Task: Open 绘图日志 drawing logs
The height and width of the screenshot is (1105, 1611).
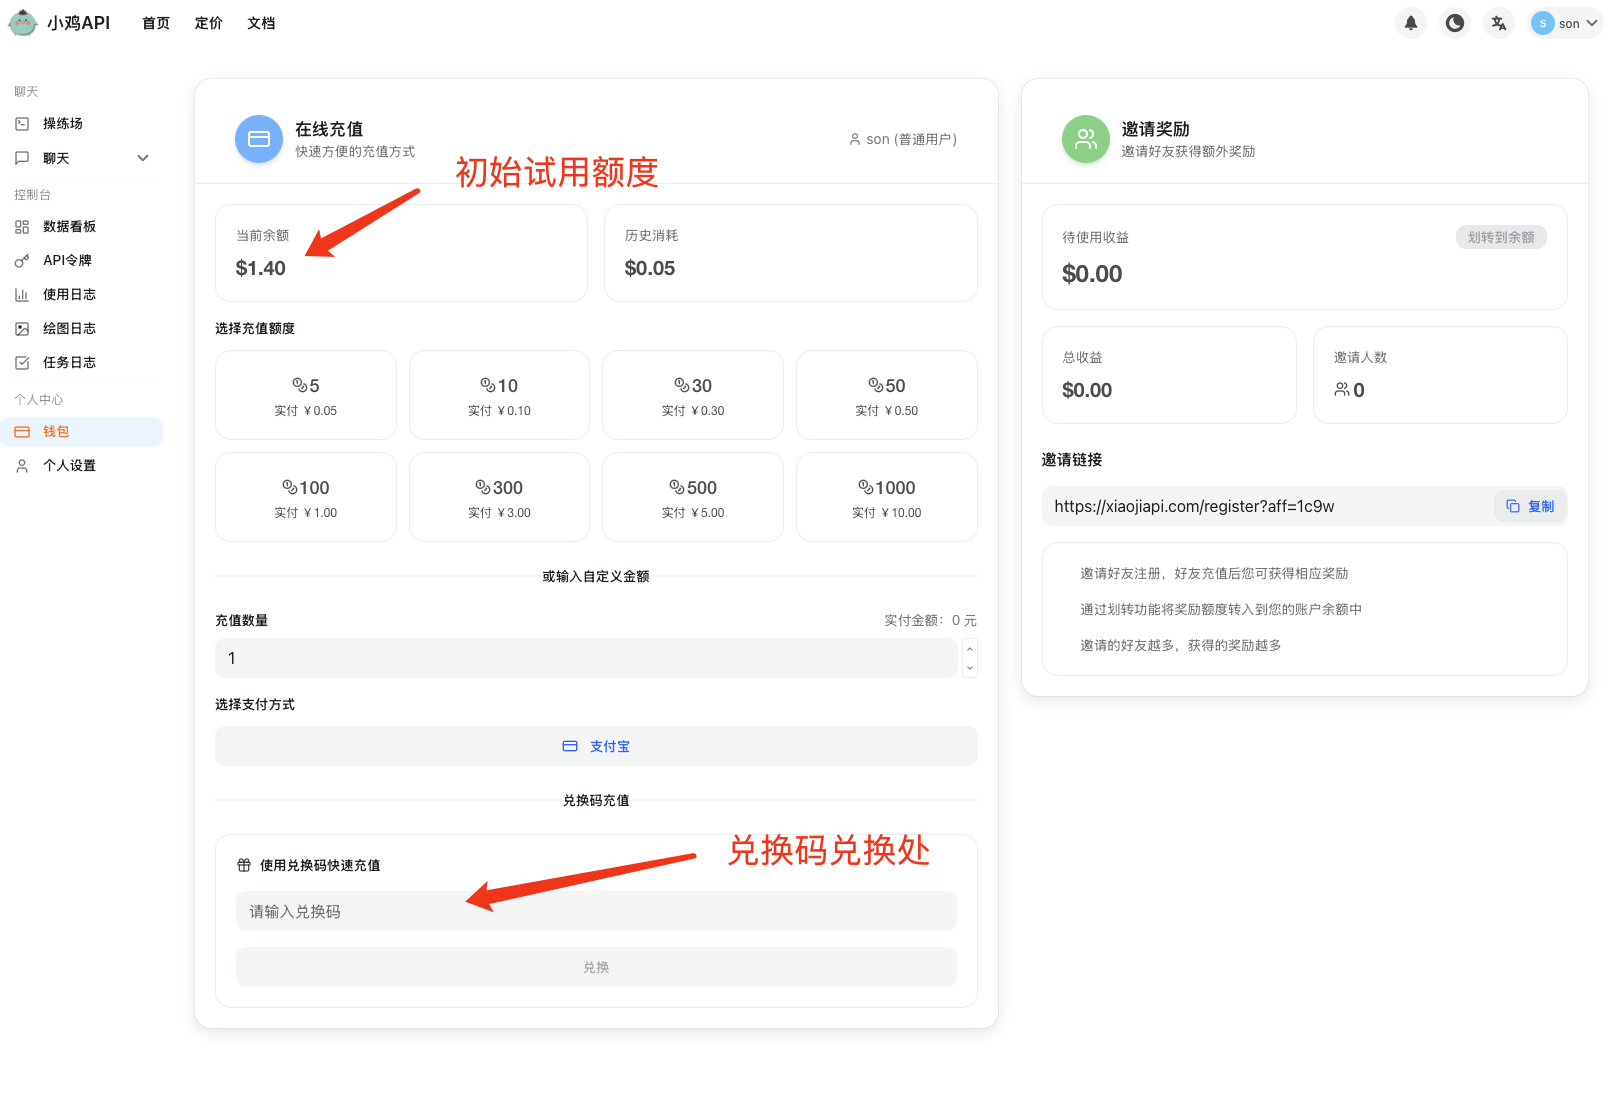Action: [x=69, y=329]
